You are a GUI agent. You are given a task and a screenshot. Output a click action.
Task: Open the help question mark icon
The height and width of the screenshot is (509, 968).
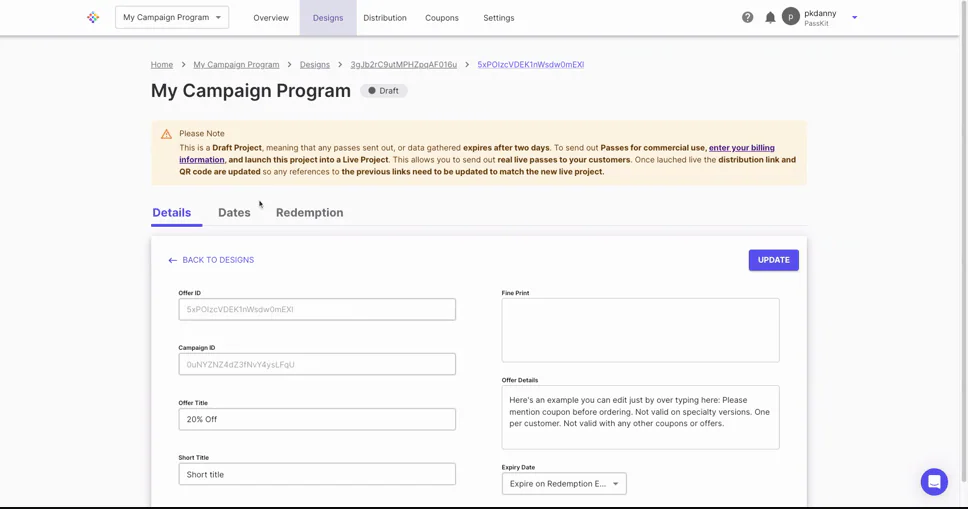[x=747, y=17]
